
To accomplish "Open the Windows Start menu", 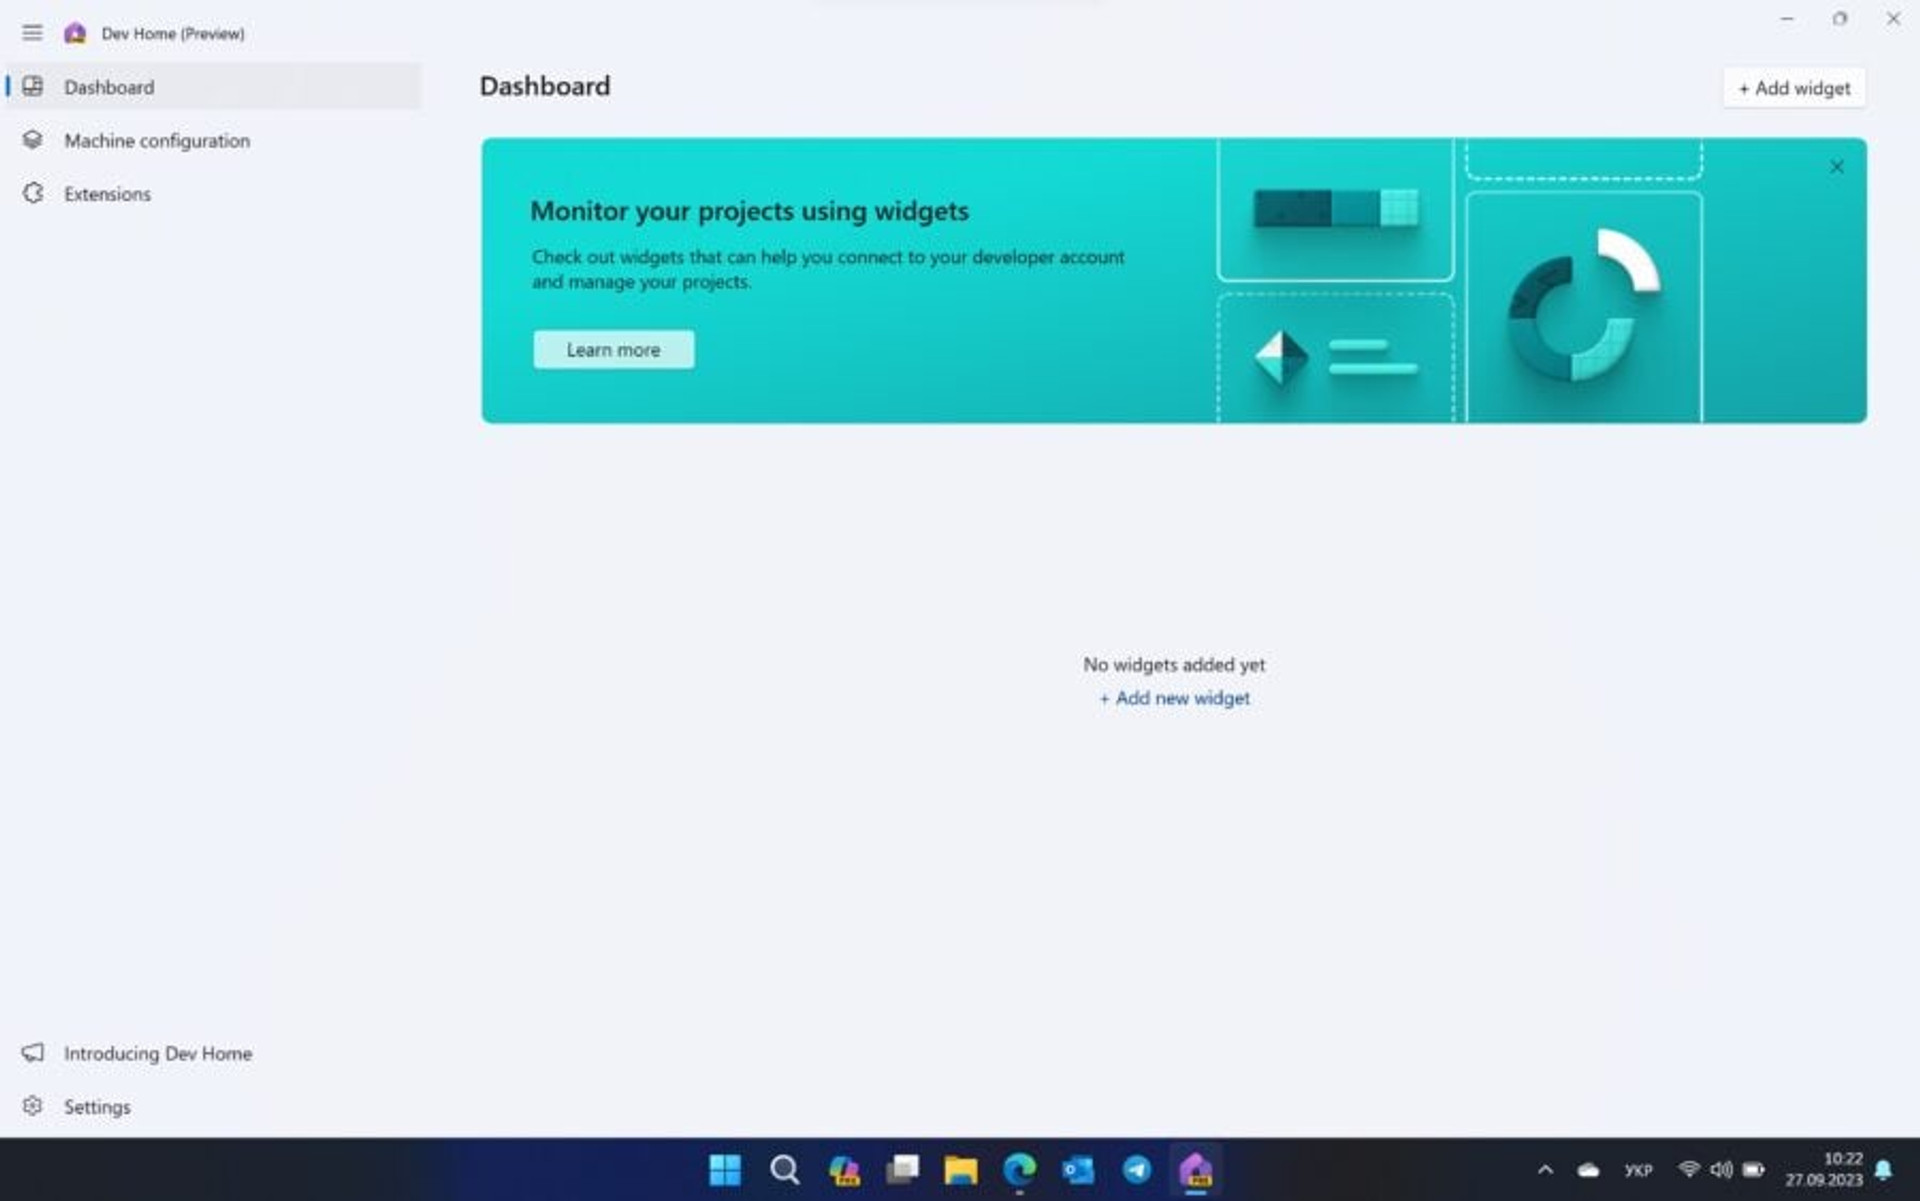I will point(725,1169).
